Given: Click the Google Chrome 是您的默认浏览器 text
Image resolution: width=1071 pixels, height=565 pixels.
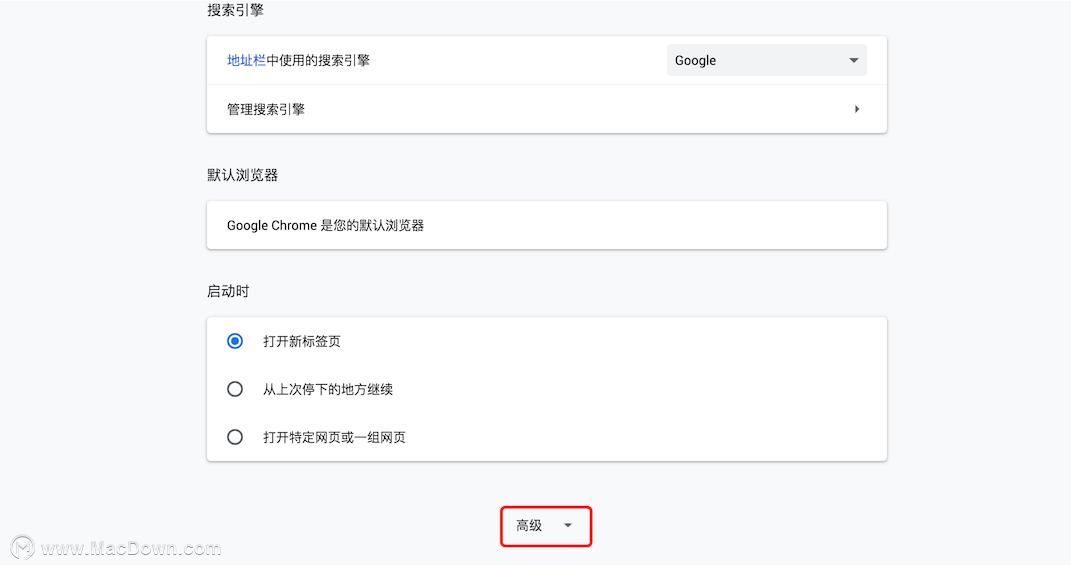Looking at the screenshot, I should [325, 225].
